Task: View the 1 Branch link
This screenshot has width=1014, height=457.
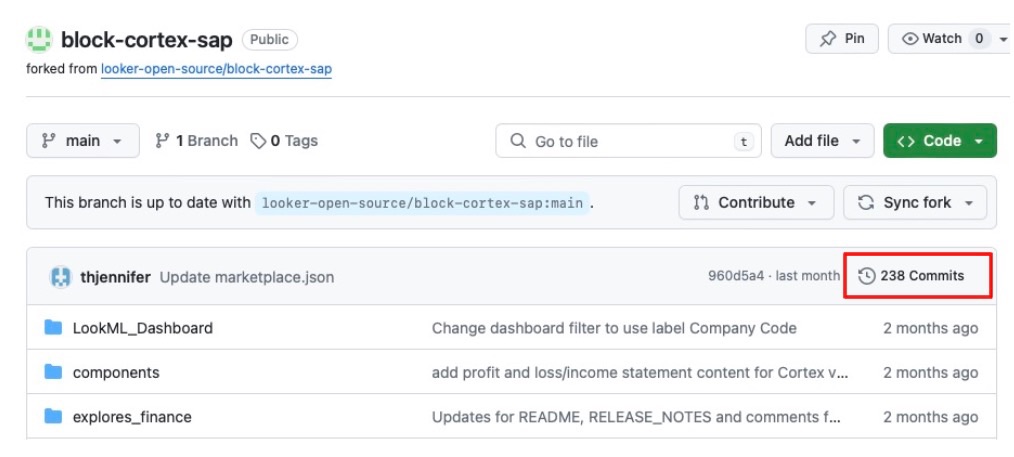Action: click(197, 141)
